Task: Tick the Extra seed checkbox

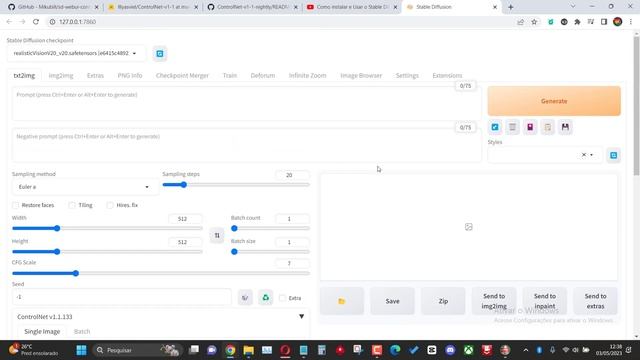Action: click(x=282, y=298)
